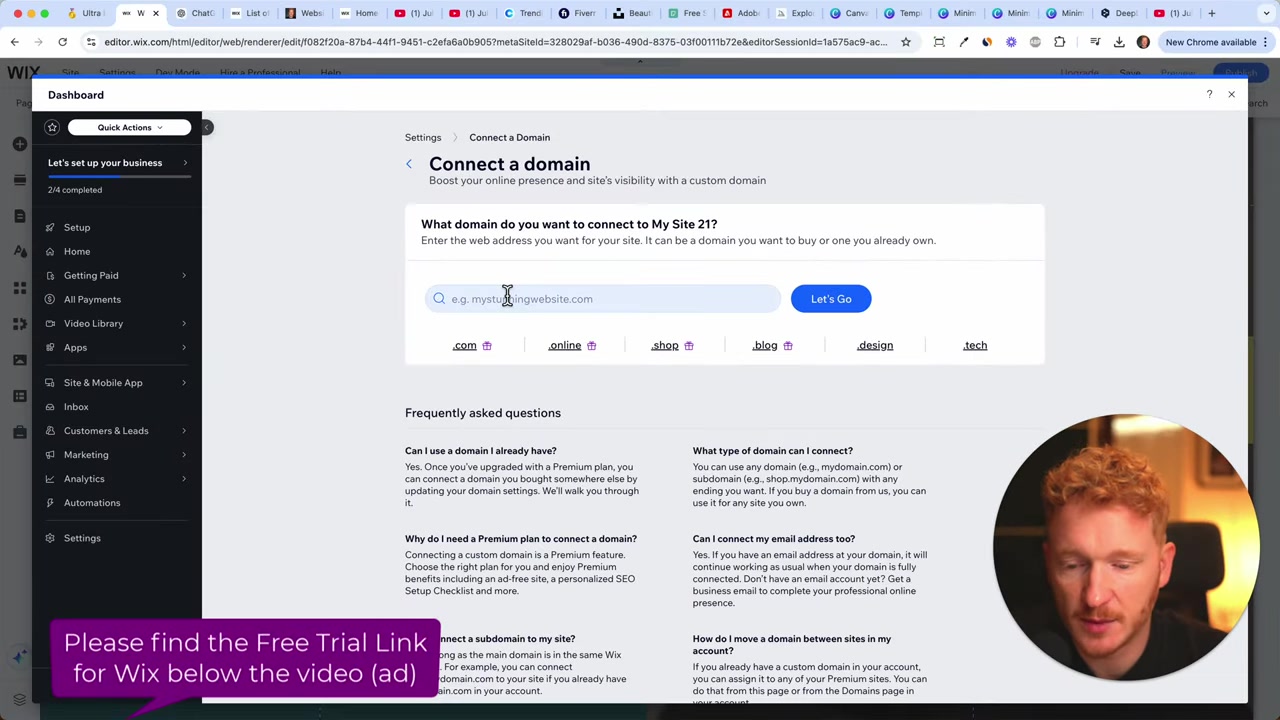Click the Getting Paid wallet icon

click(x=50, y=275)
